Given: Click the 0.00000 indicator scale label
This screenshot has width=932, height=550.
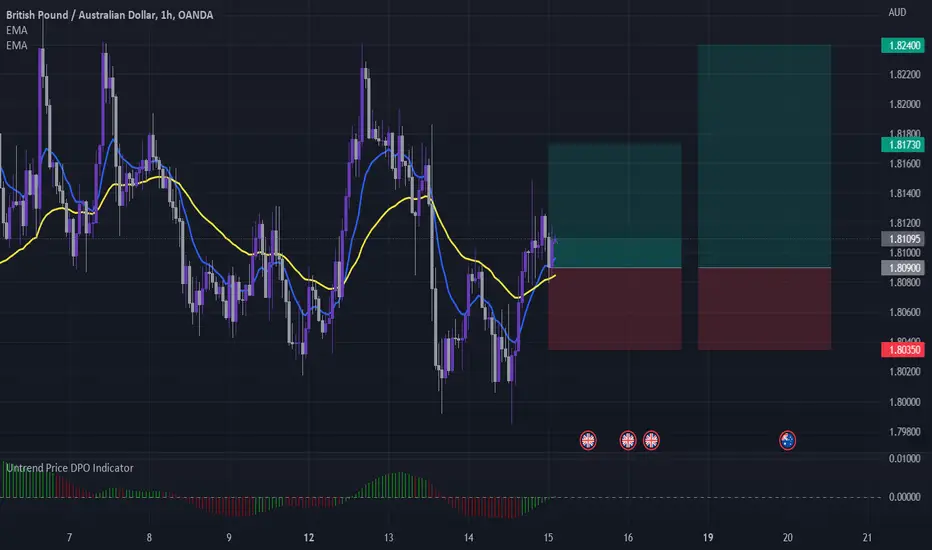Looking at the screenshot, I should click(x=905, y=497).
